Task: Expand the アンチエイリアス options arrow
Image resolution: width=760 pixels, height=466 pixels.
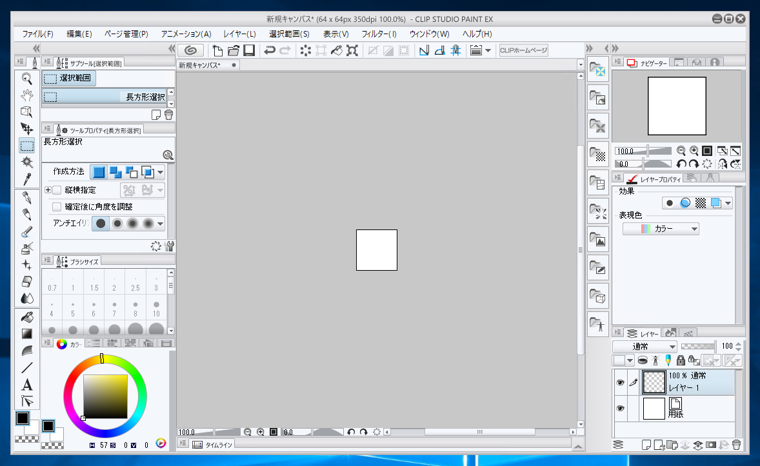Action: point(160,224)
